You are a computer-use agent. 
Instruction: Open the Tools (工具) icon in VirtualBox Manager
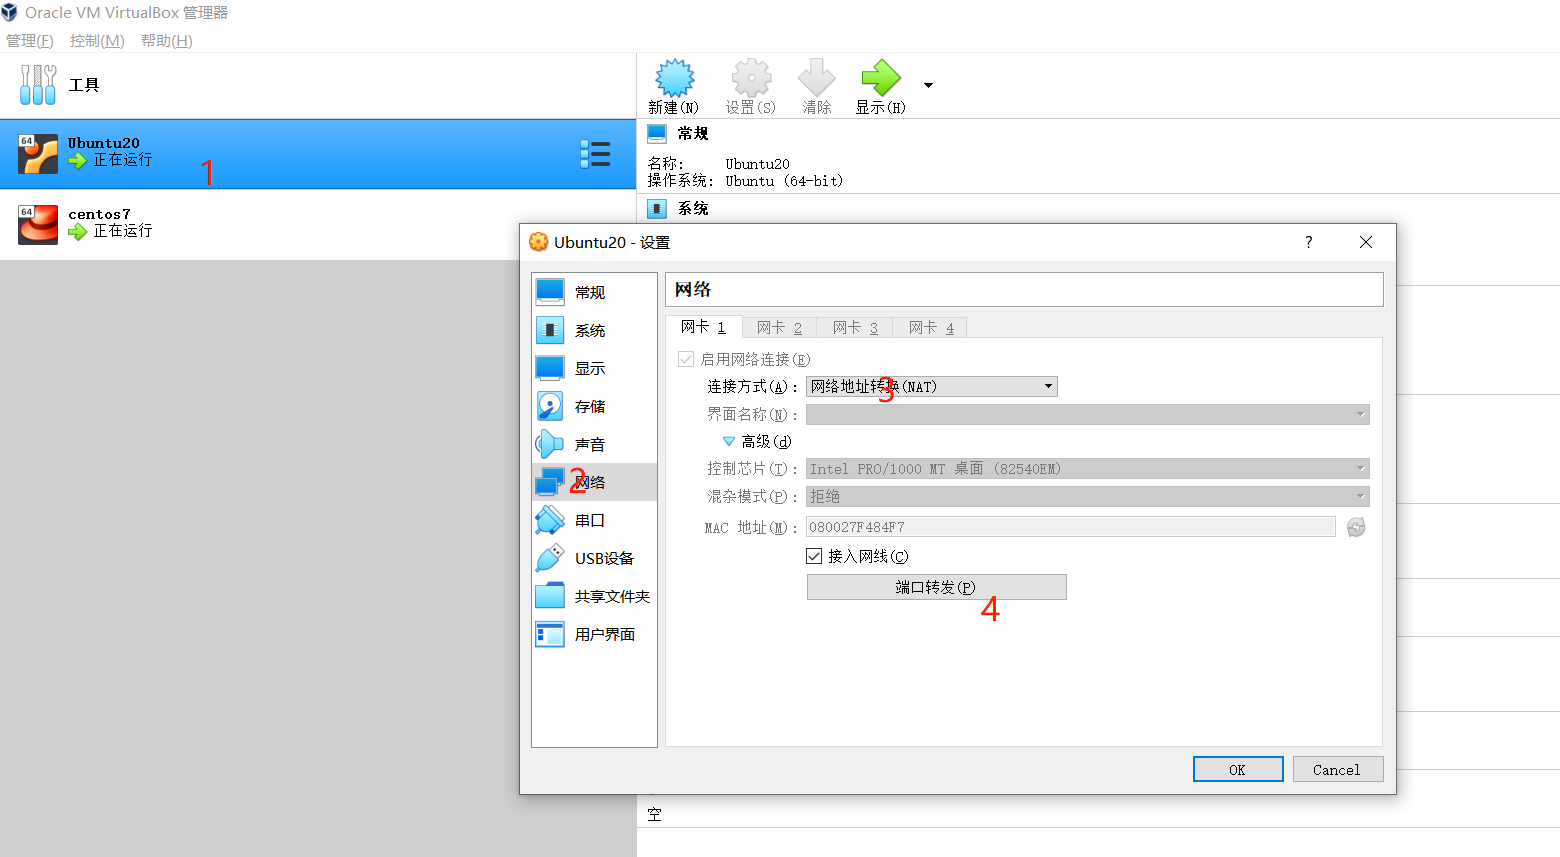pyautogui.click(x=38, y=85)
